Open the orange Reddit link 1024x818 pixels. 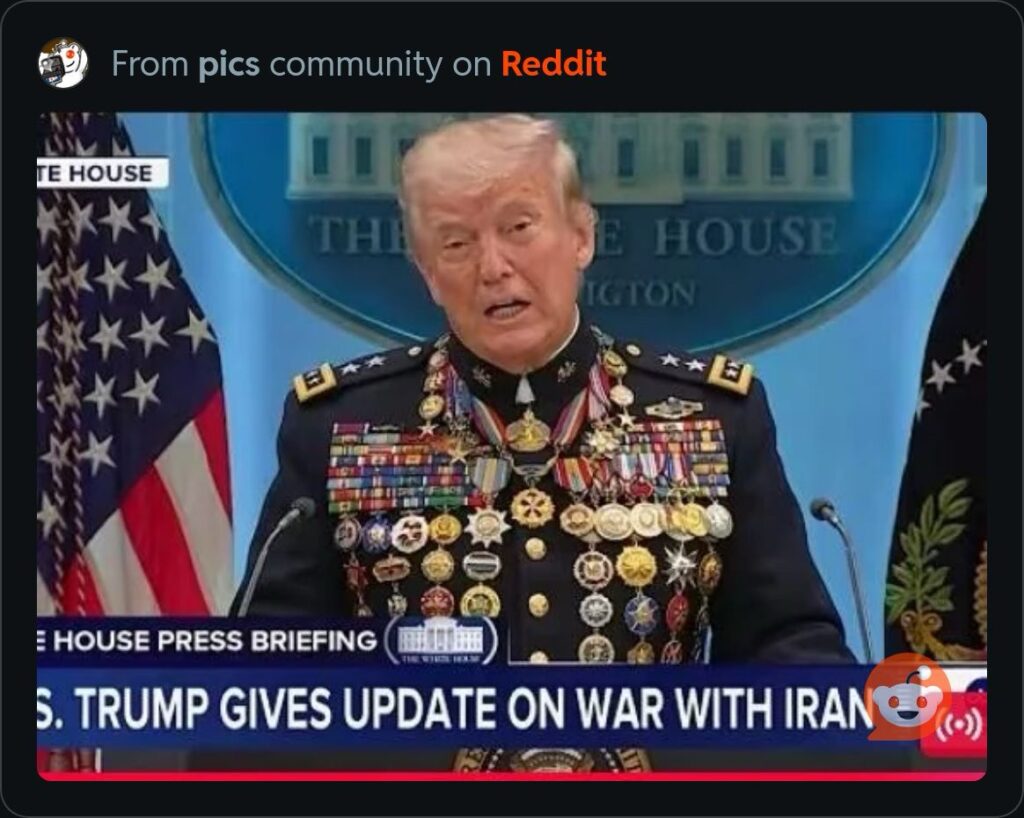click(554, 63)
